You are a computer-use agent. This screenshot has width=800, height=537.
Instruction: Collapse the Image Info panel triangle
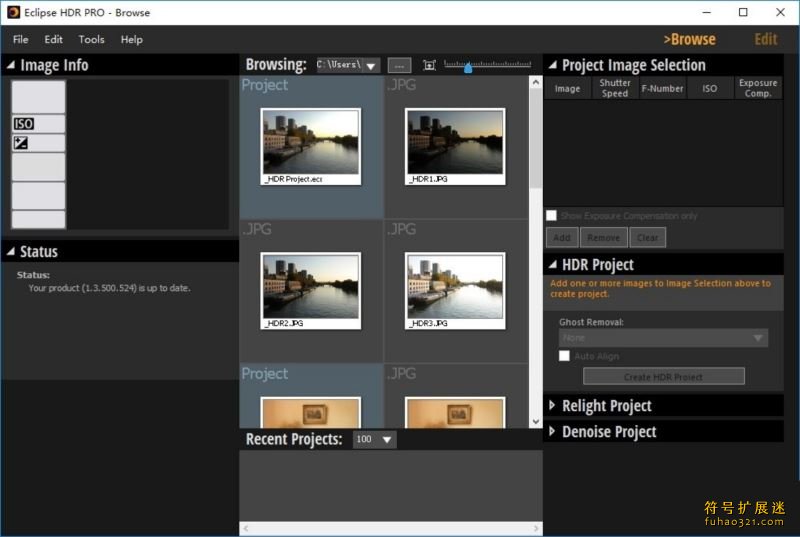coord(11,65)
